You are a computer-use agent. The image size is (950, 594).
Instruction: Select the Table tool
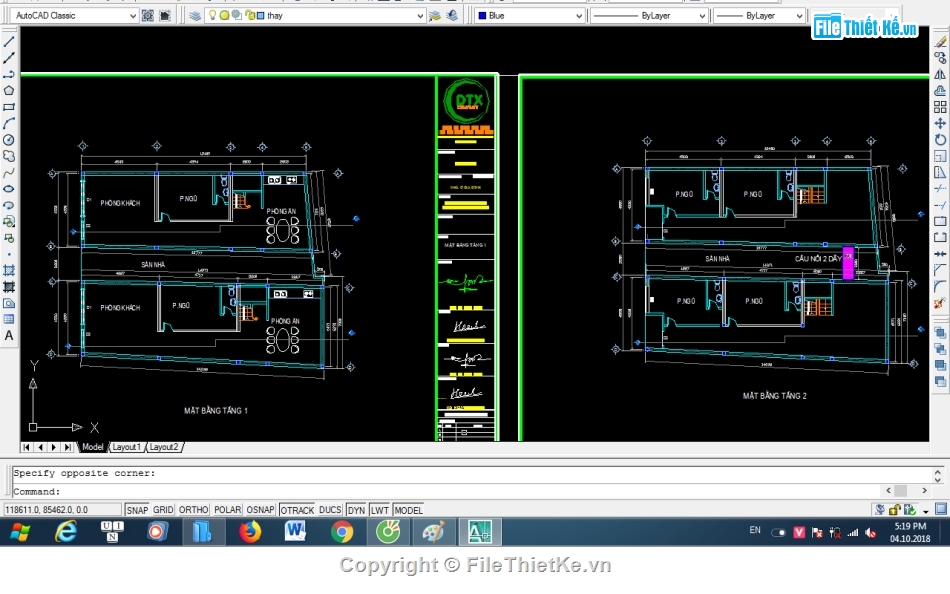point(8,319)
